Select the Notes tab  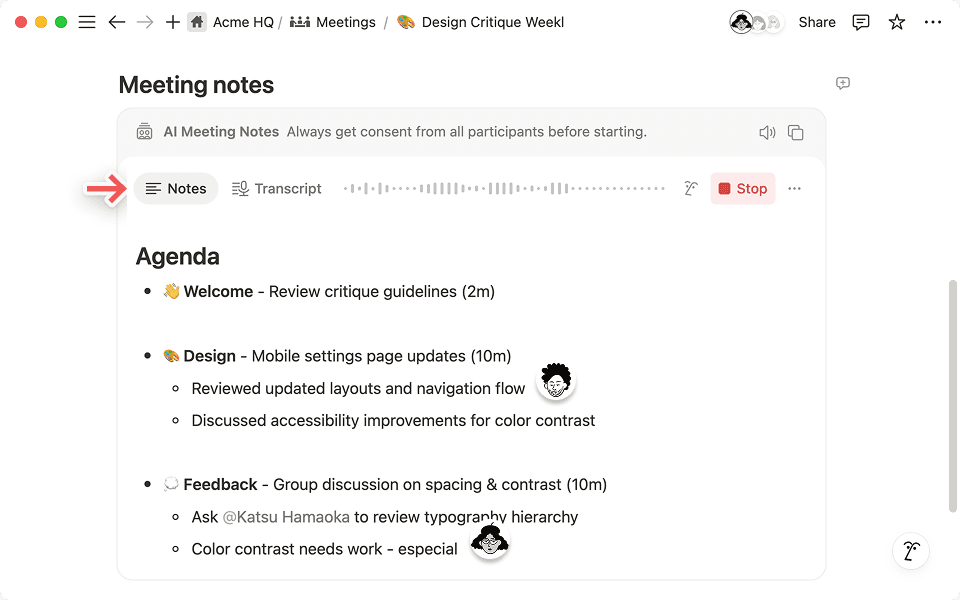(x=176, y=188)
